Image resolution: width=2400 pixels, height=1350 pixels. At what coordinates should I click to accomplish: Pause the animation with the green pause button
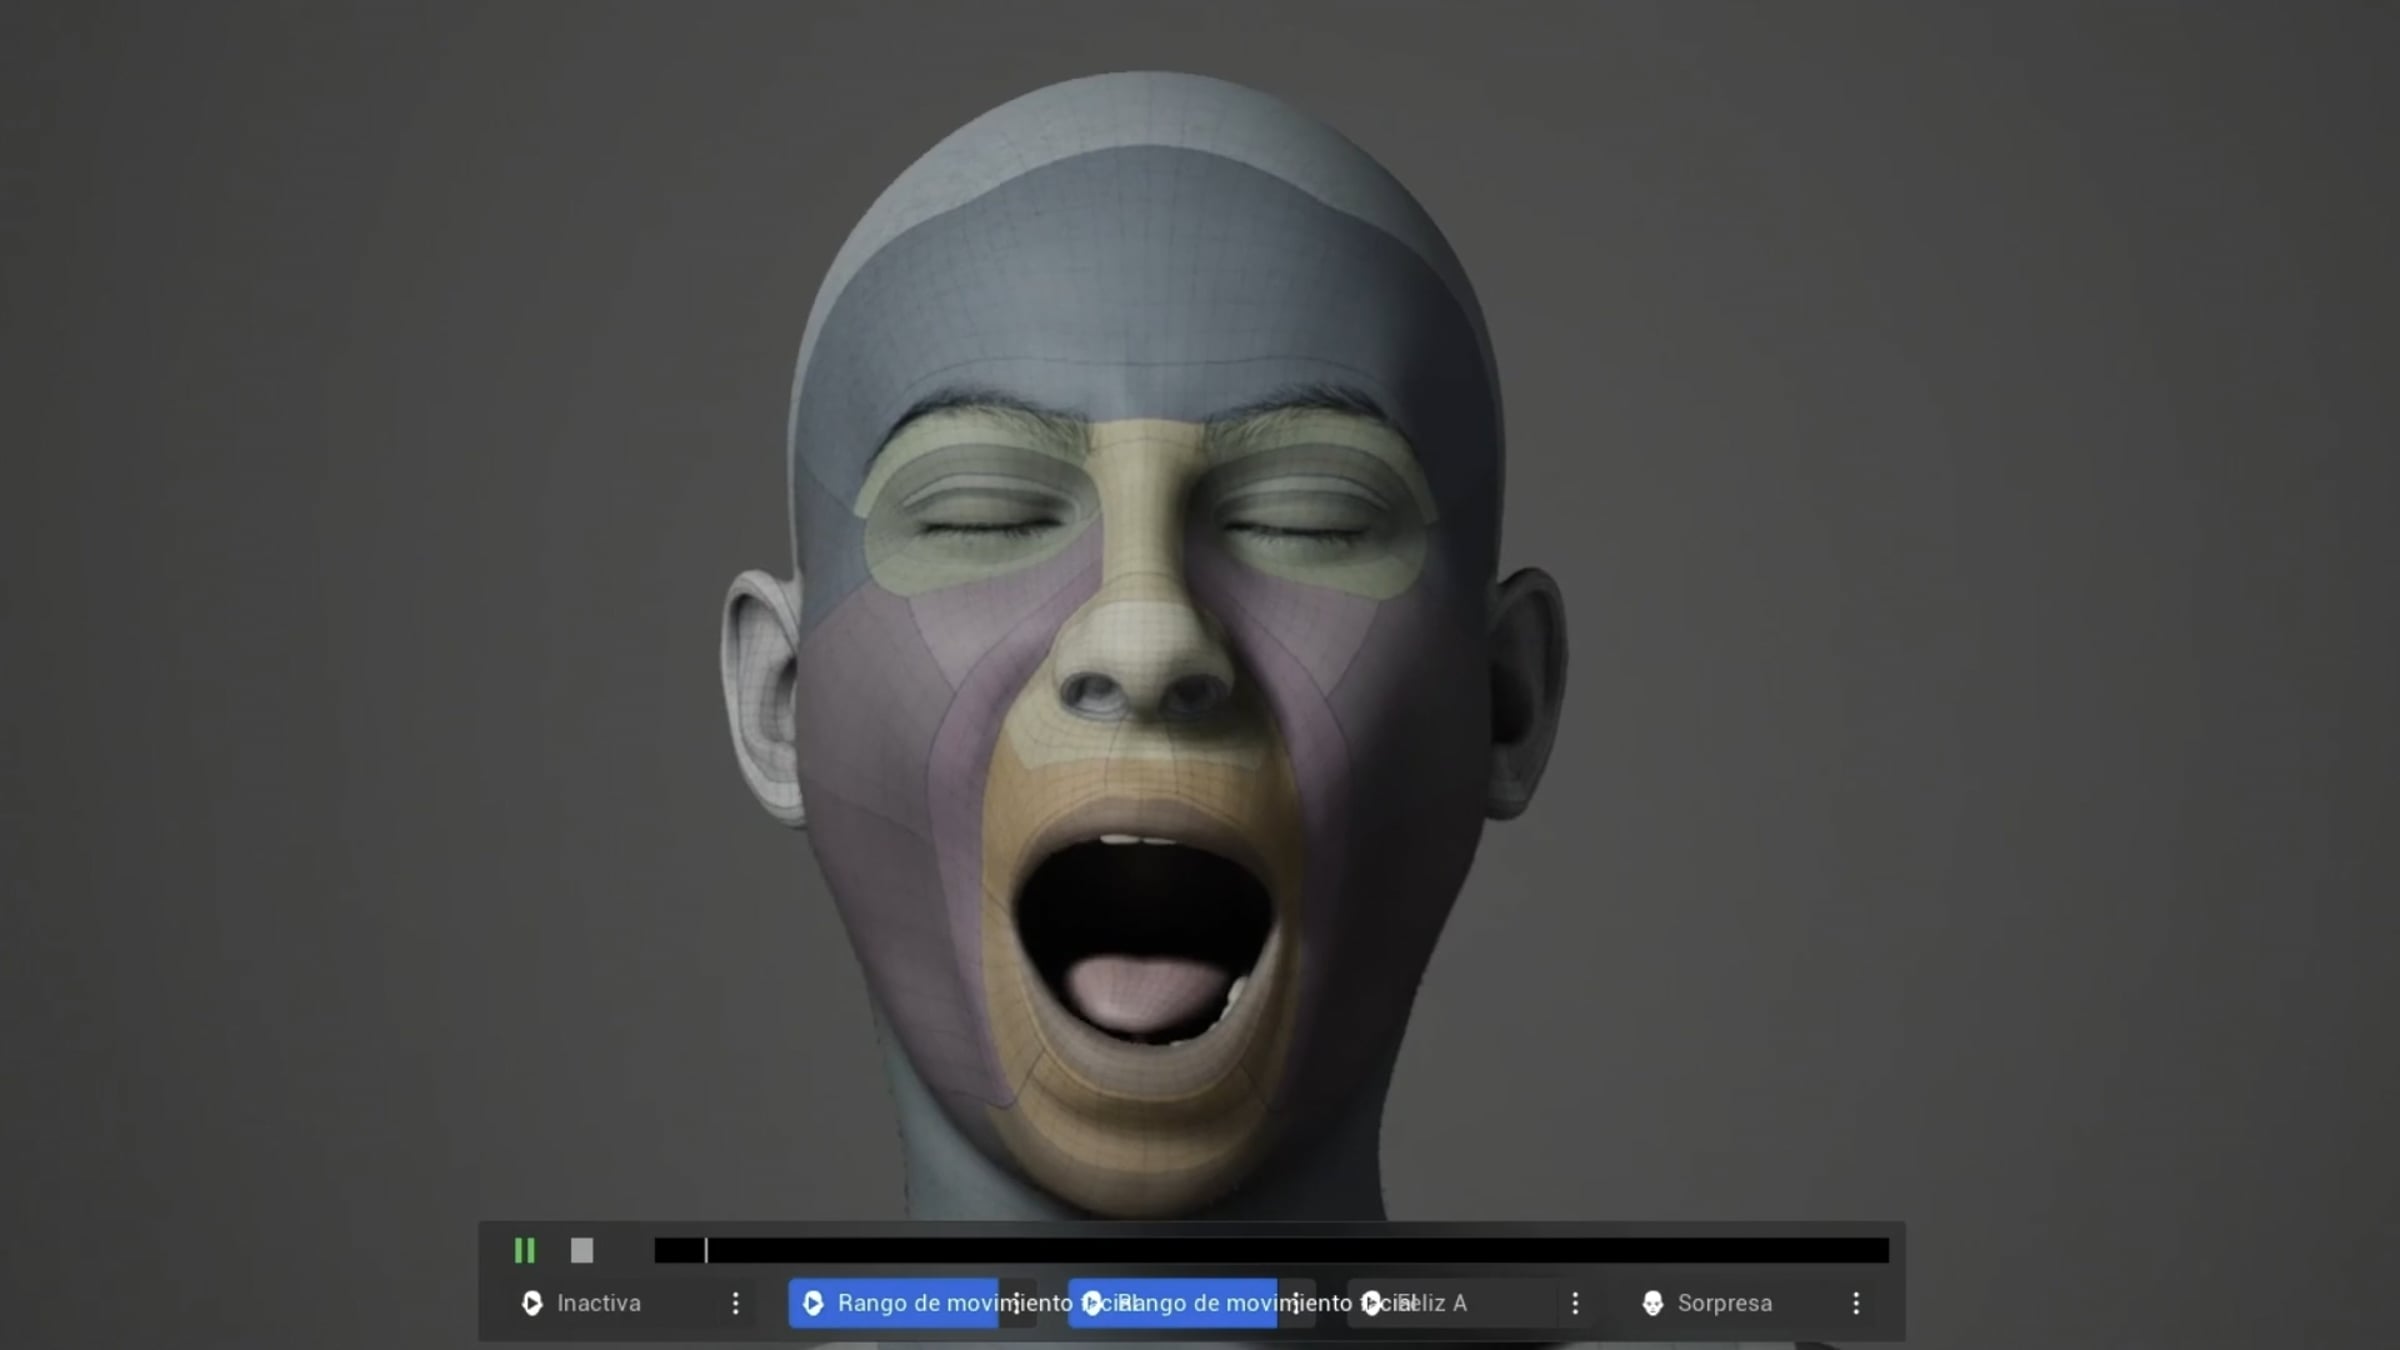point(525,1250)
